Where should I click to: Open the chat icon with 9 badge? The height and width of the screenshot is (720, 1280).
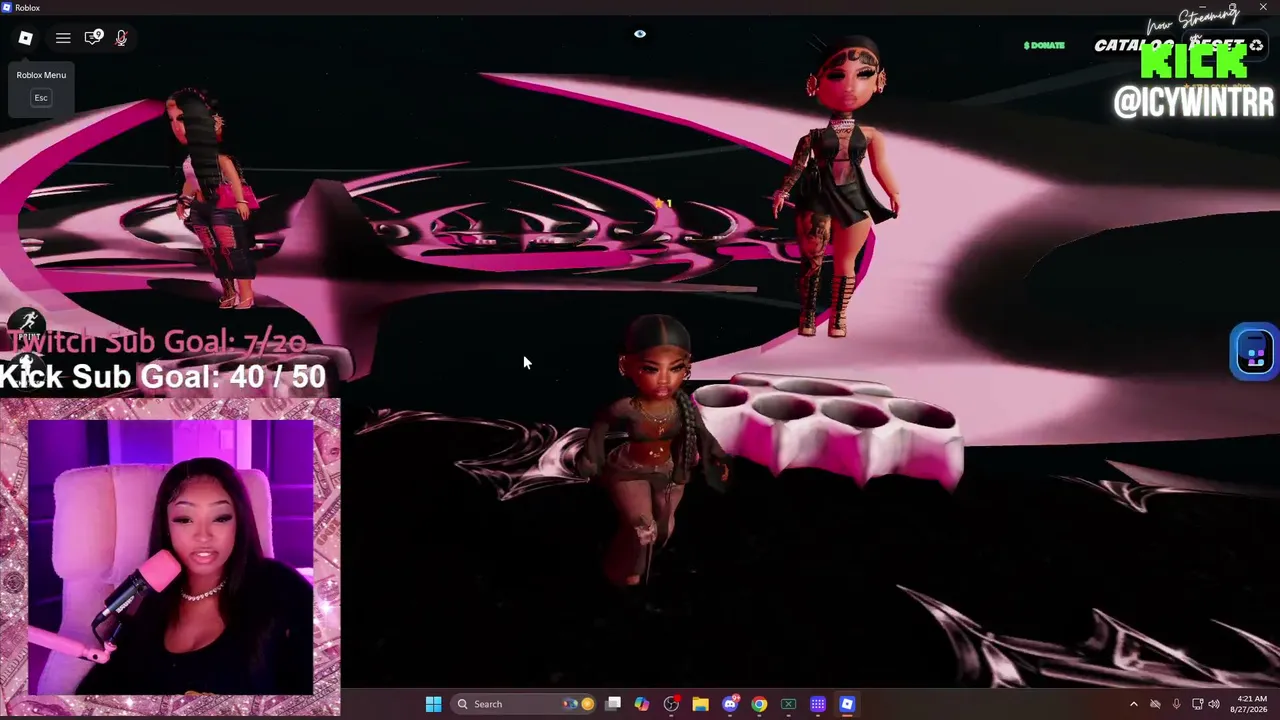[x=93, y=38]
